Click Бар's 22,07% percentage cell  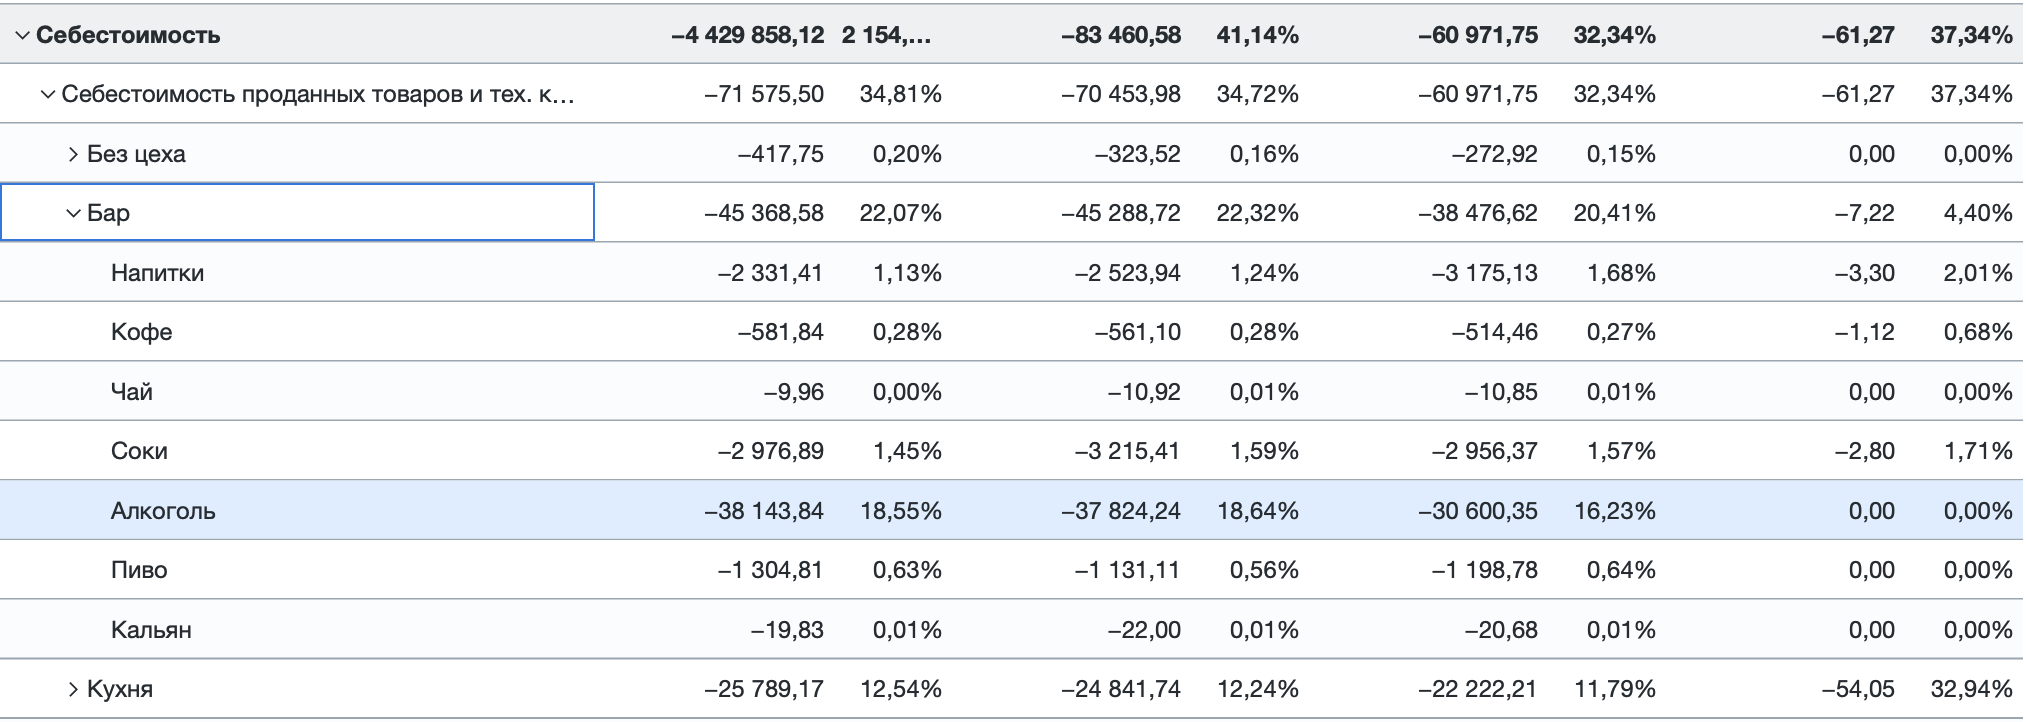click(x=901, y=213)
